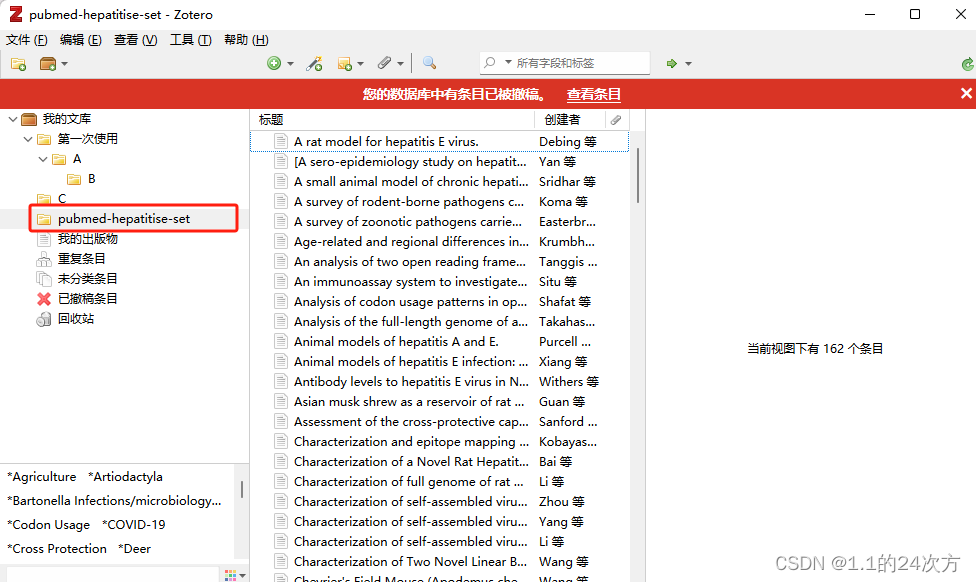Sort by the 创建者 column header
Viewport: 976px width, 582px height.
(570, 120)
